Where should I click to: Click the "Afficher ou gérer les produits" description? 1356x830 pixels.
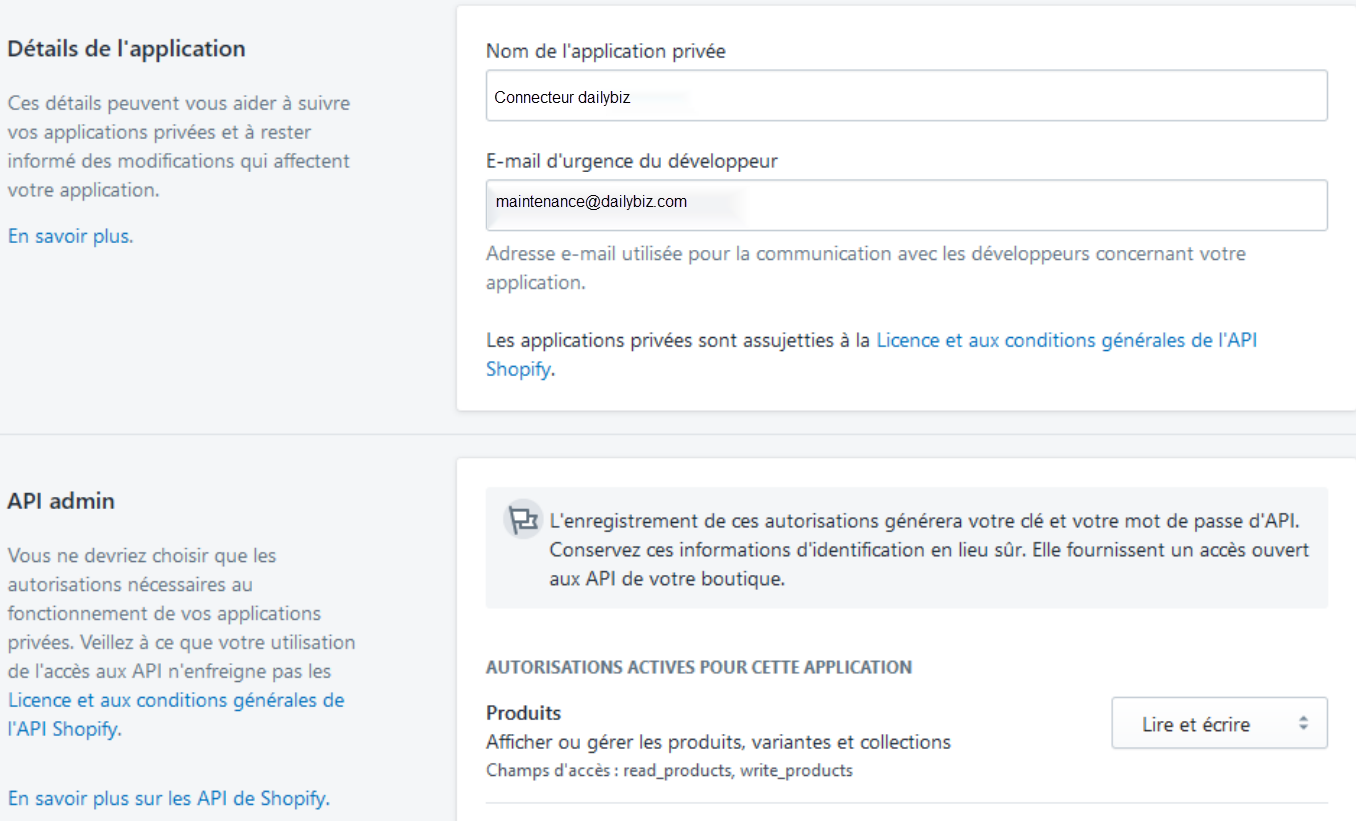pos(718,742)
